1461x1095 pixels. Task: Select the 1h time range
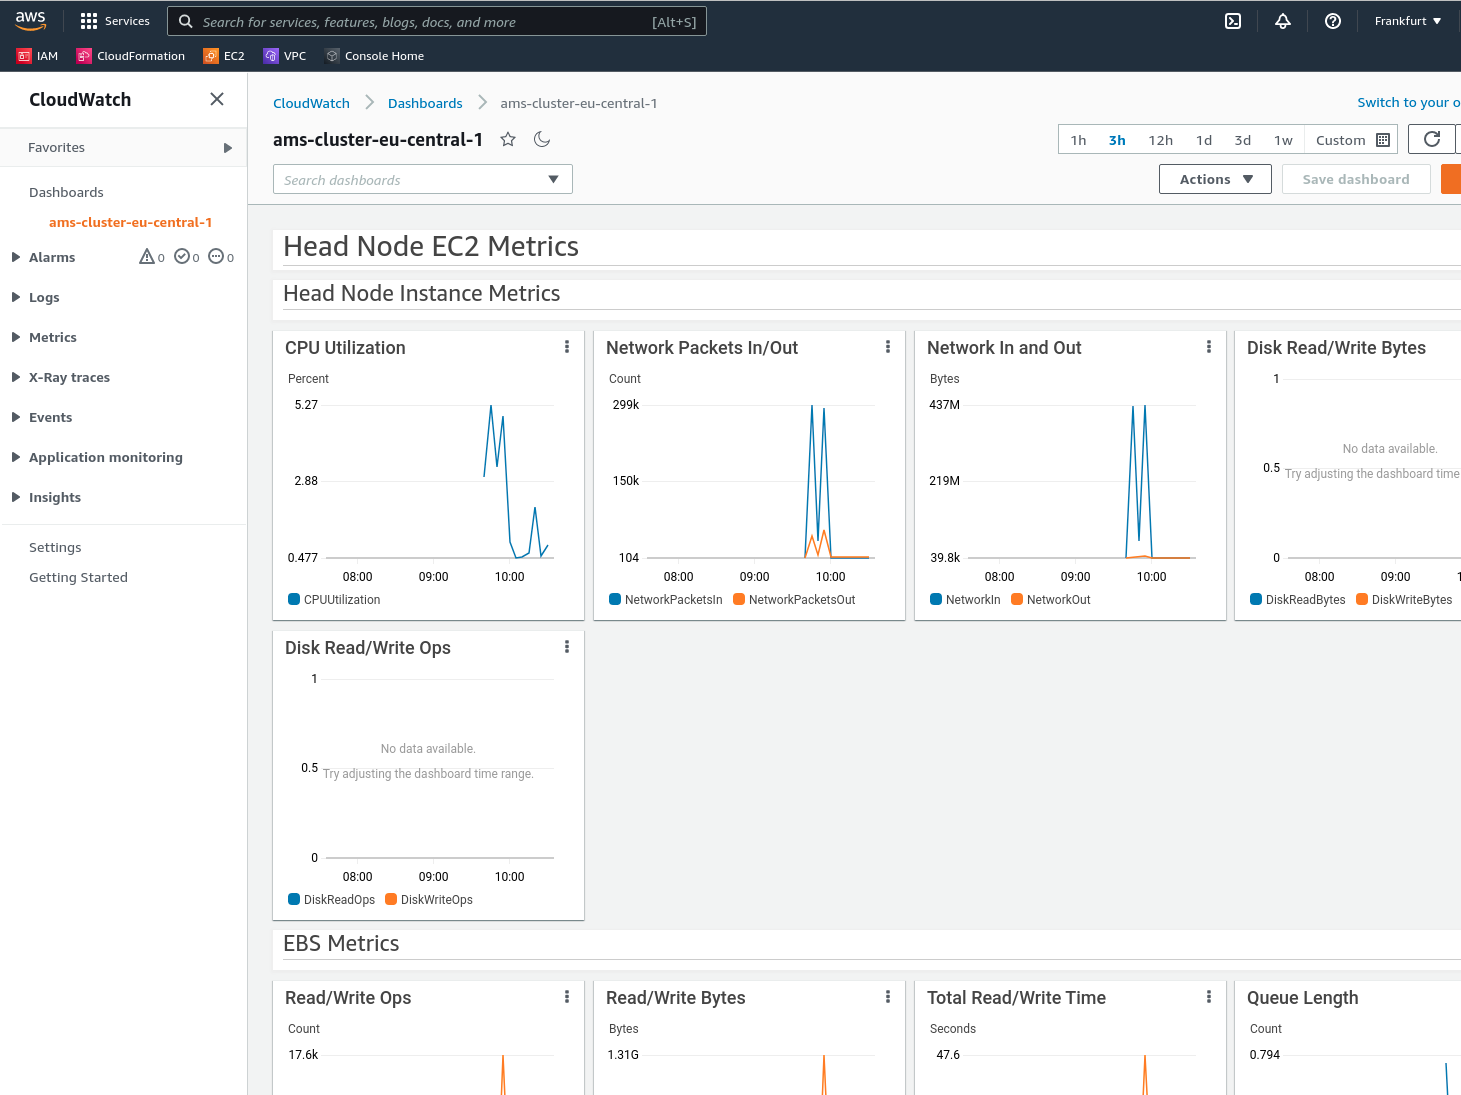pyautogui.click(x=1078, y=140)
